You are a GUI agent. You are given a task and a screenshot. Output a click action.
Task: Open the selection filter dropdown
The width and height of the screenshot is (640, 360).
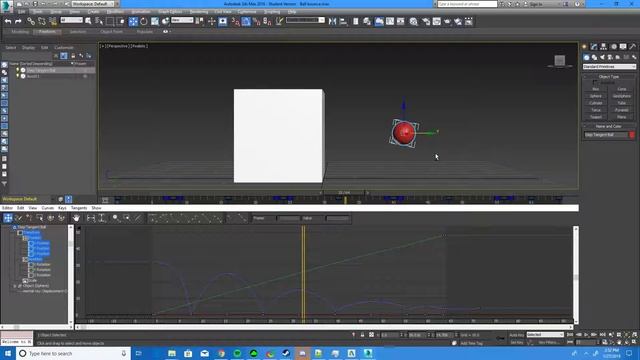click(x=71, y=20)
